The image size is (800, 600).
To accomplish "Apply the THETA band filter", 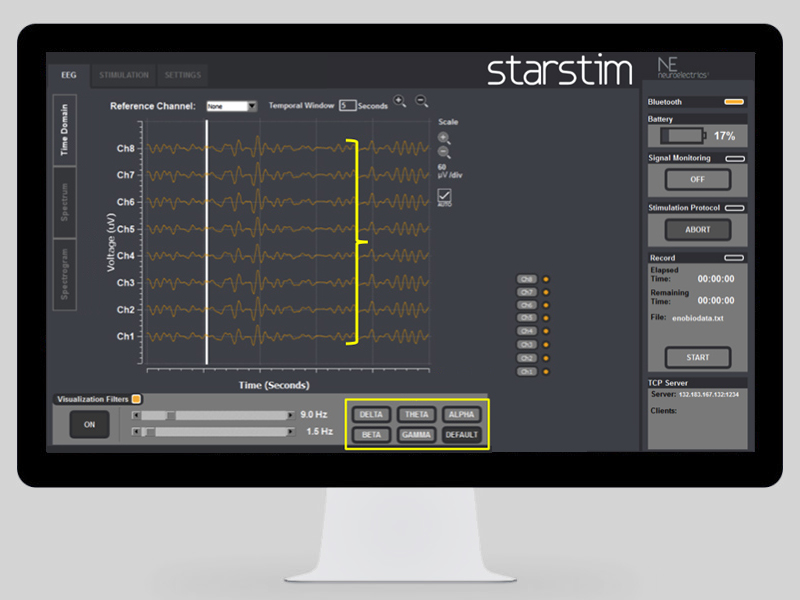I will click(x=416, y=414).
